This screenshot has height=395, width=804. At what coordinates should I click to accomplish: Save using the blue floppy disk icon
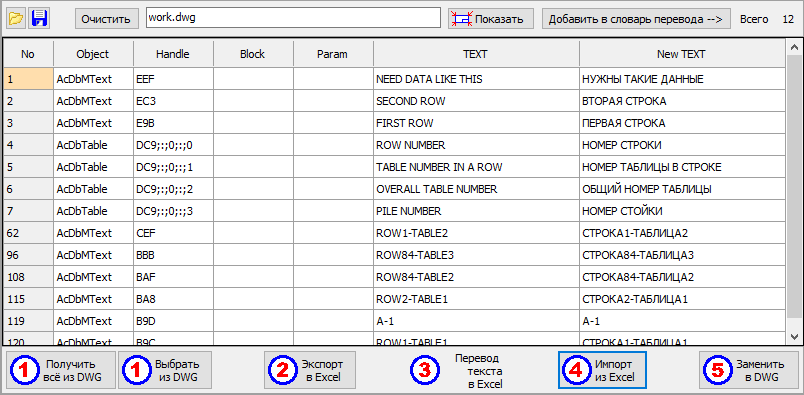pos(39,19)
